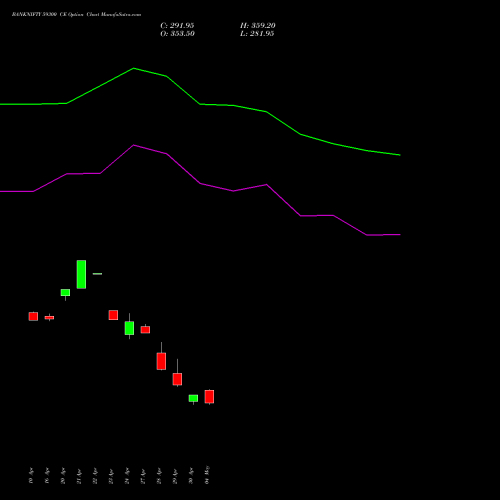500x500 pixels.
Task: Select the small green candle for 20 Apr
Action: 65,293
